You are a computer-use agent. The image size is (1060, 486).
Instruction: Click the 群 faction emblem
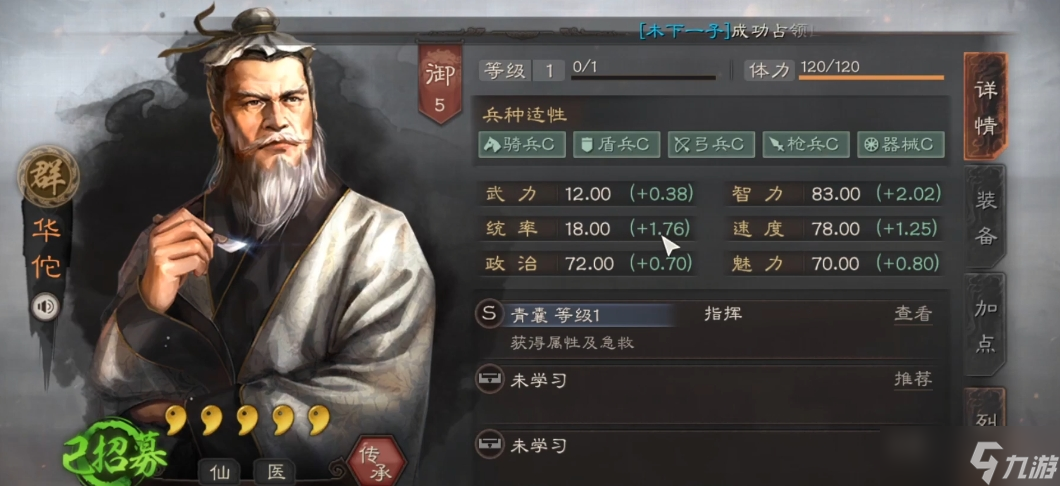coord(48,176)
